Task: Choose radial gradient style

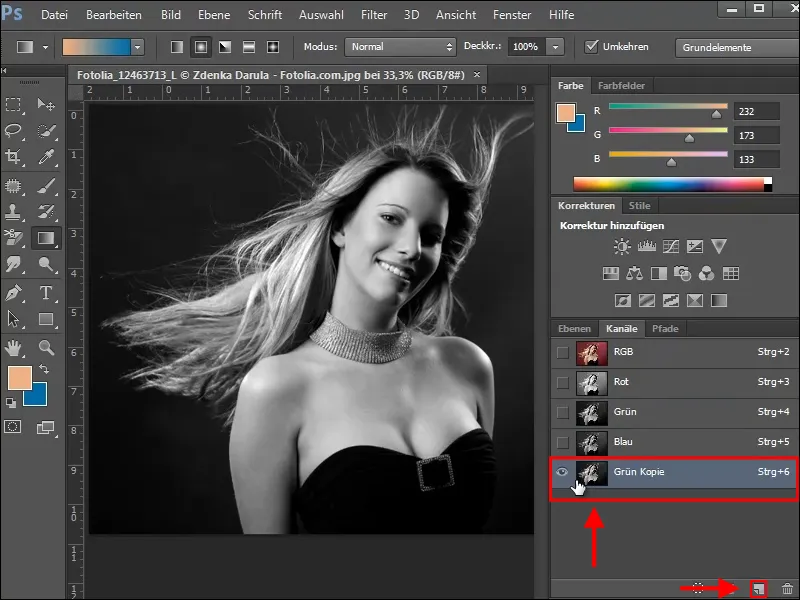Action: coord(201,47)
